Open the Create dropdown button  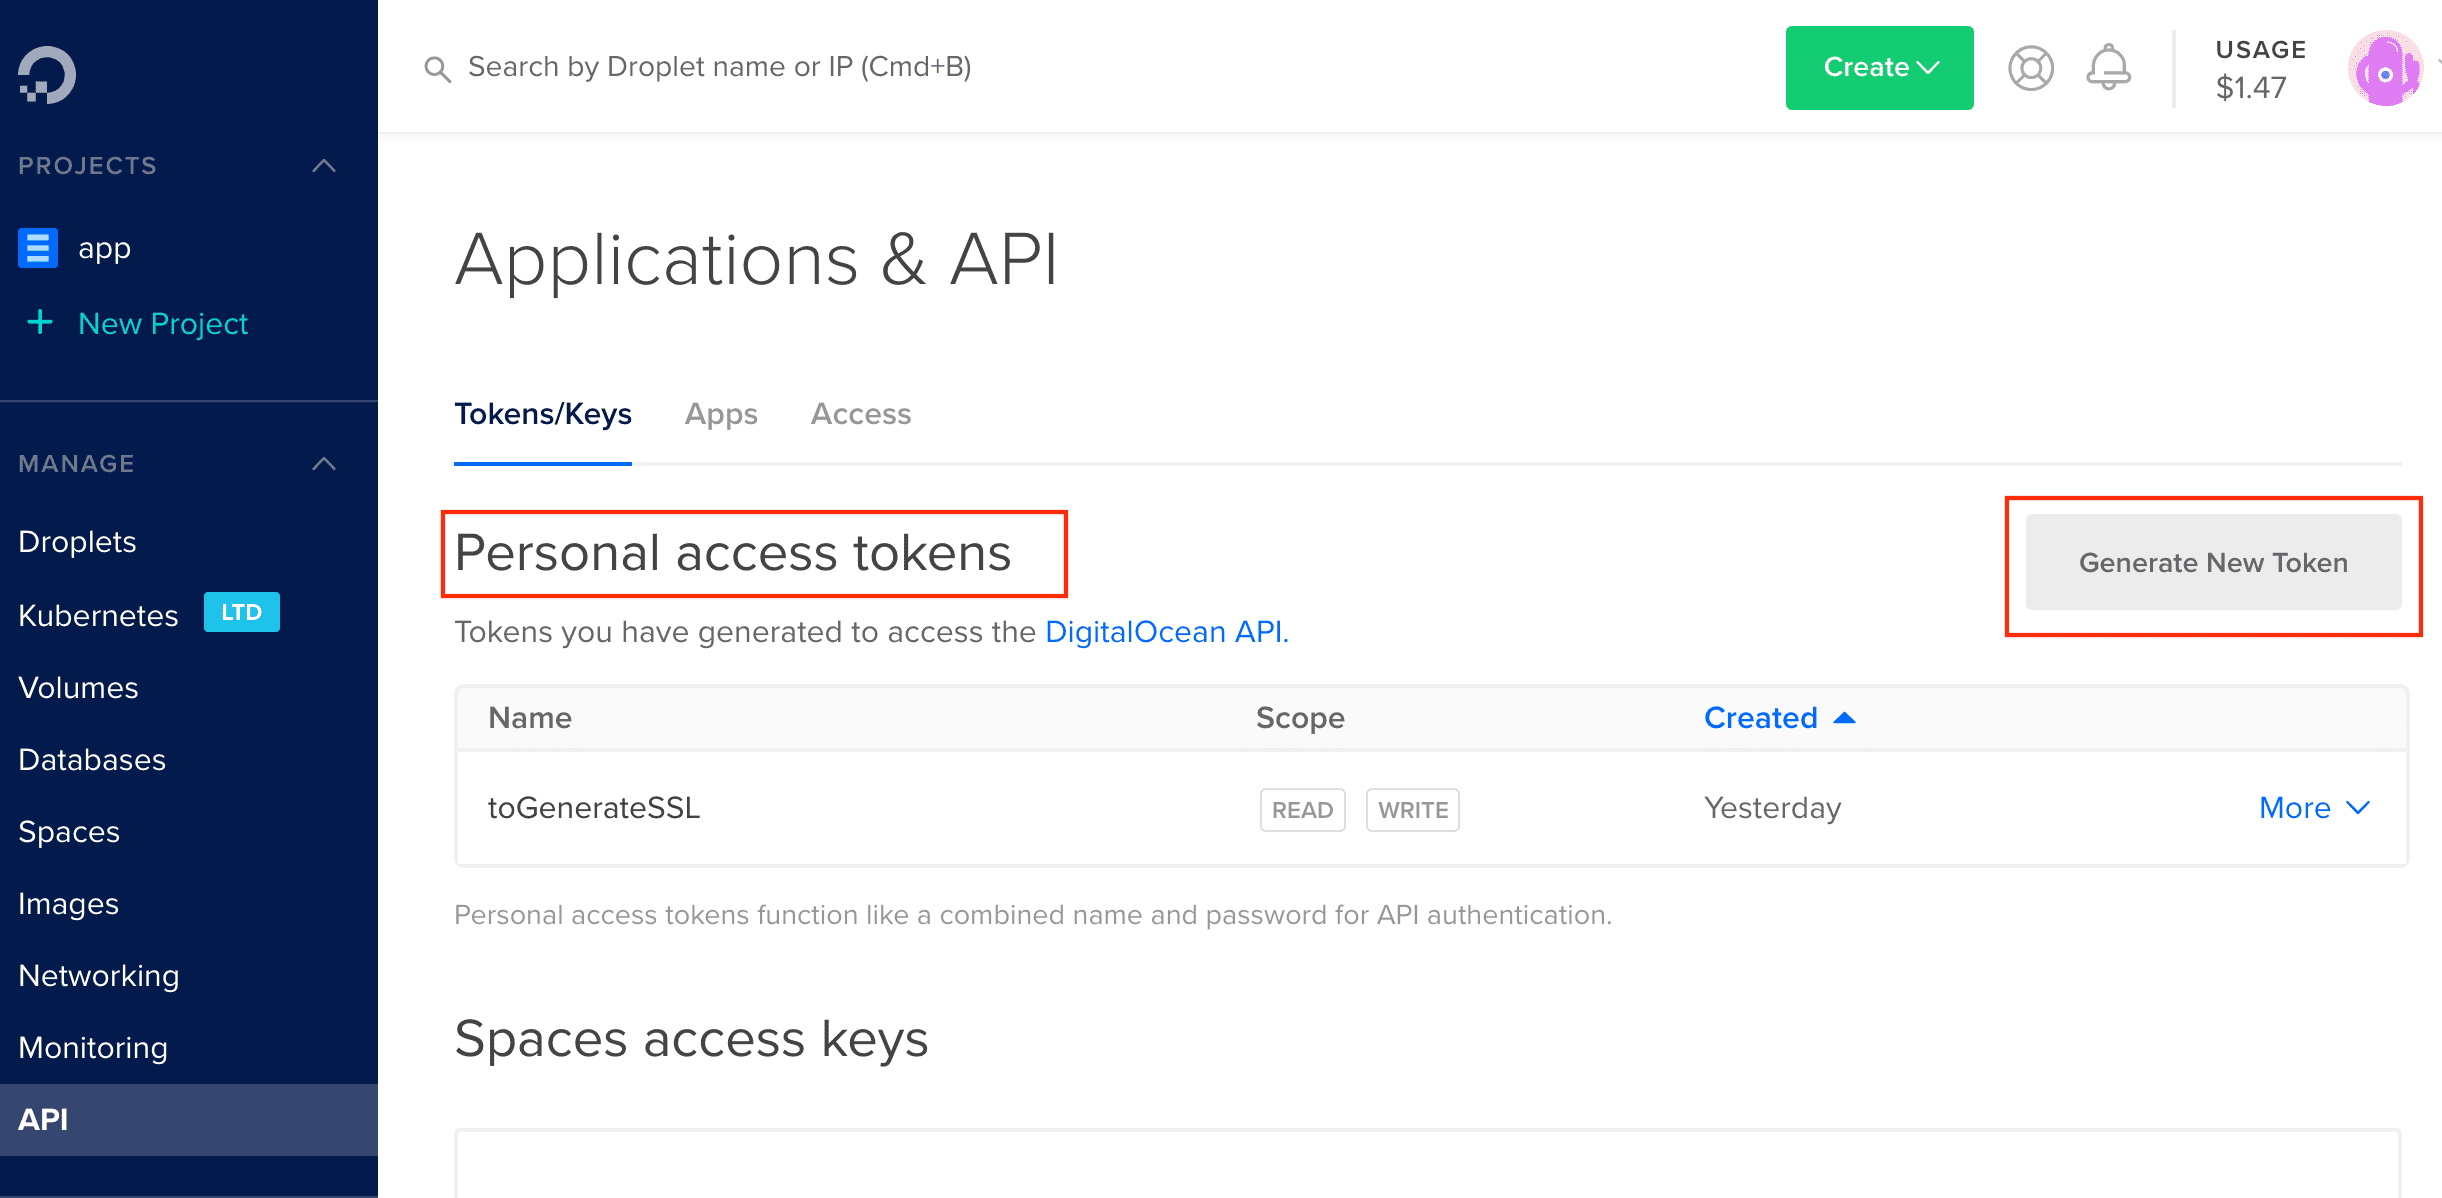[x=1880, y=68]
